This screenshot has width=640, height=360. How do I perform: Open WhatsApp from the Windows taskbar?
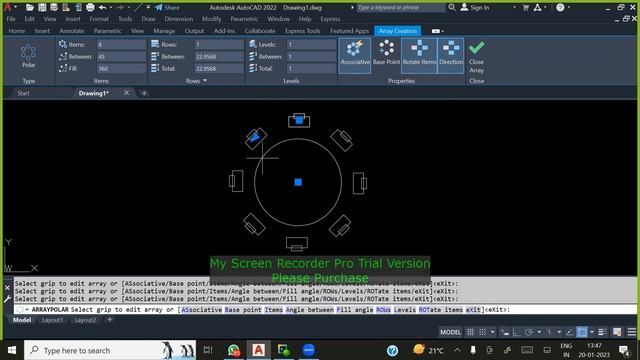[x=233, y=350]
